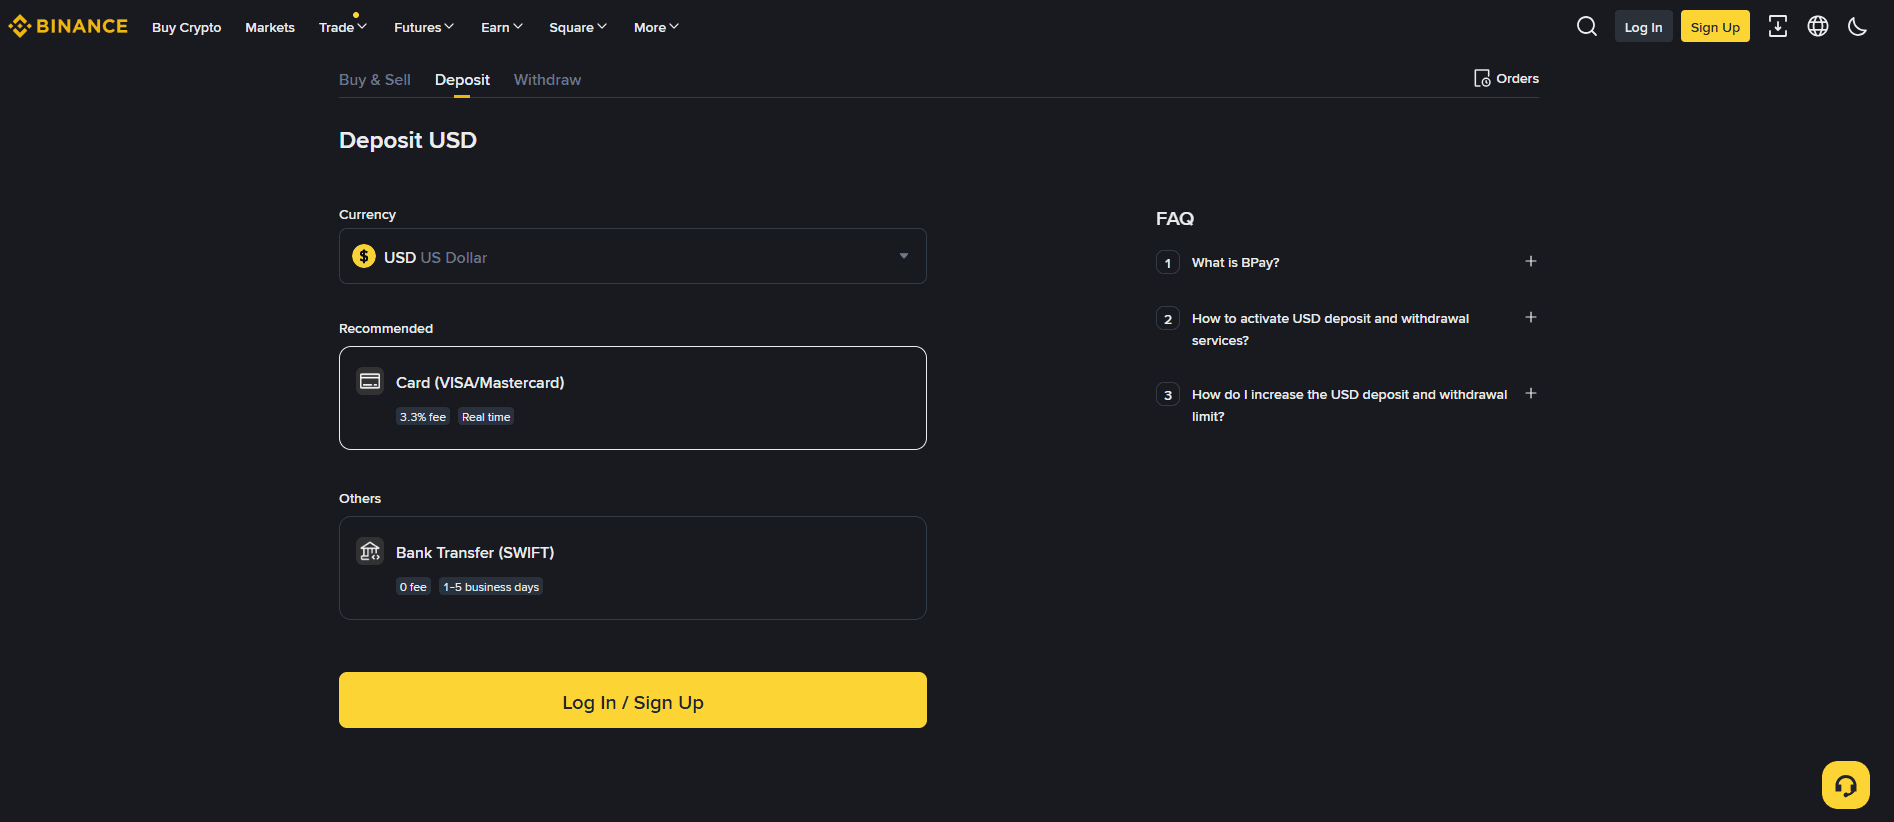Image resolution: width=1894 pixels, height=822 pixels.
Task: Toggle dark mode moon icon
Action: (x=1858, y=27)
